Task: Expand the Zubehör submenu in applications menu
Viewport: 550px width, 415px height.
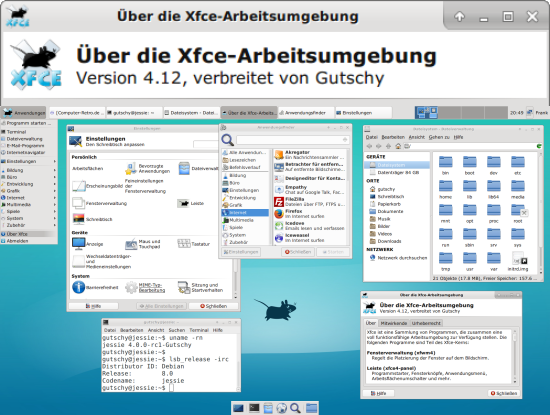Action: [x=29, y=225]
